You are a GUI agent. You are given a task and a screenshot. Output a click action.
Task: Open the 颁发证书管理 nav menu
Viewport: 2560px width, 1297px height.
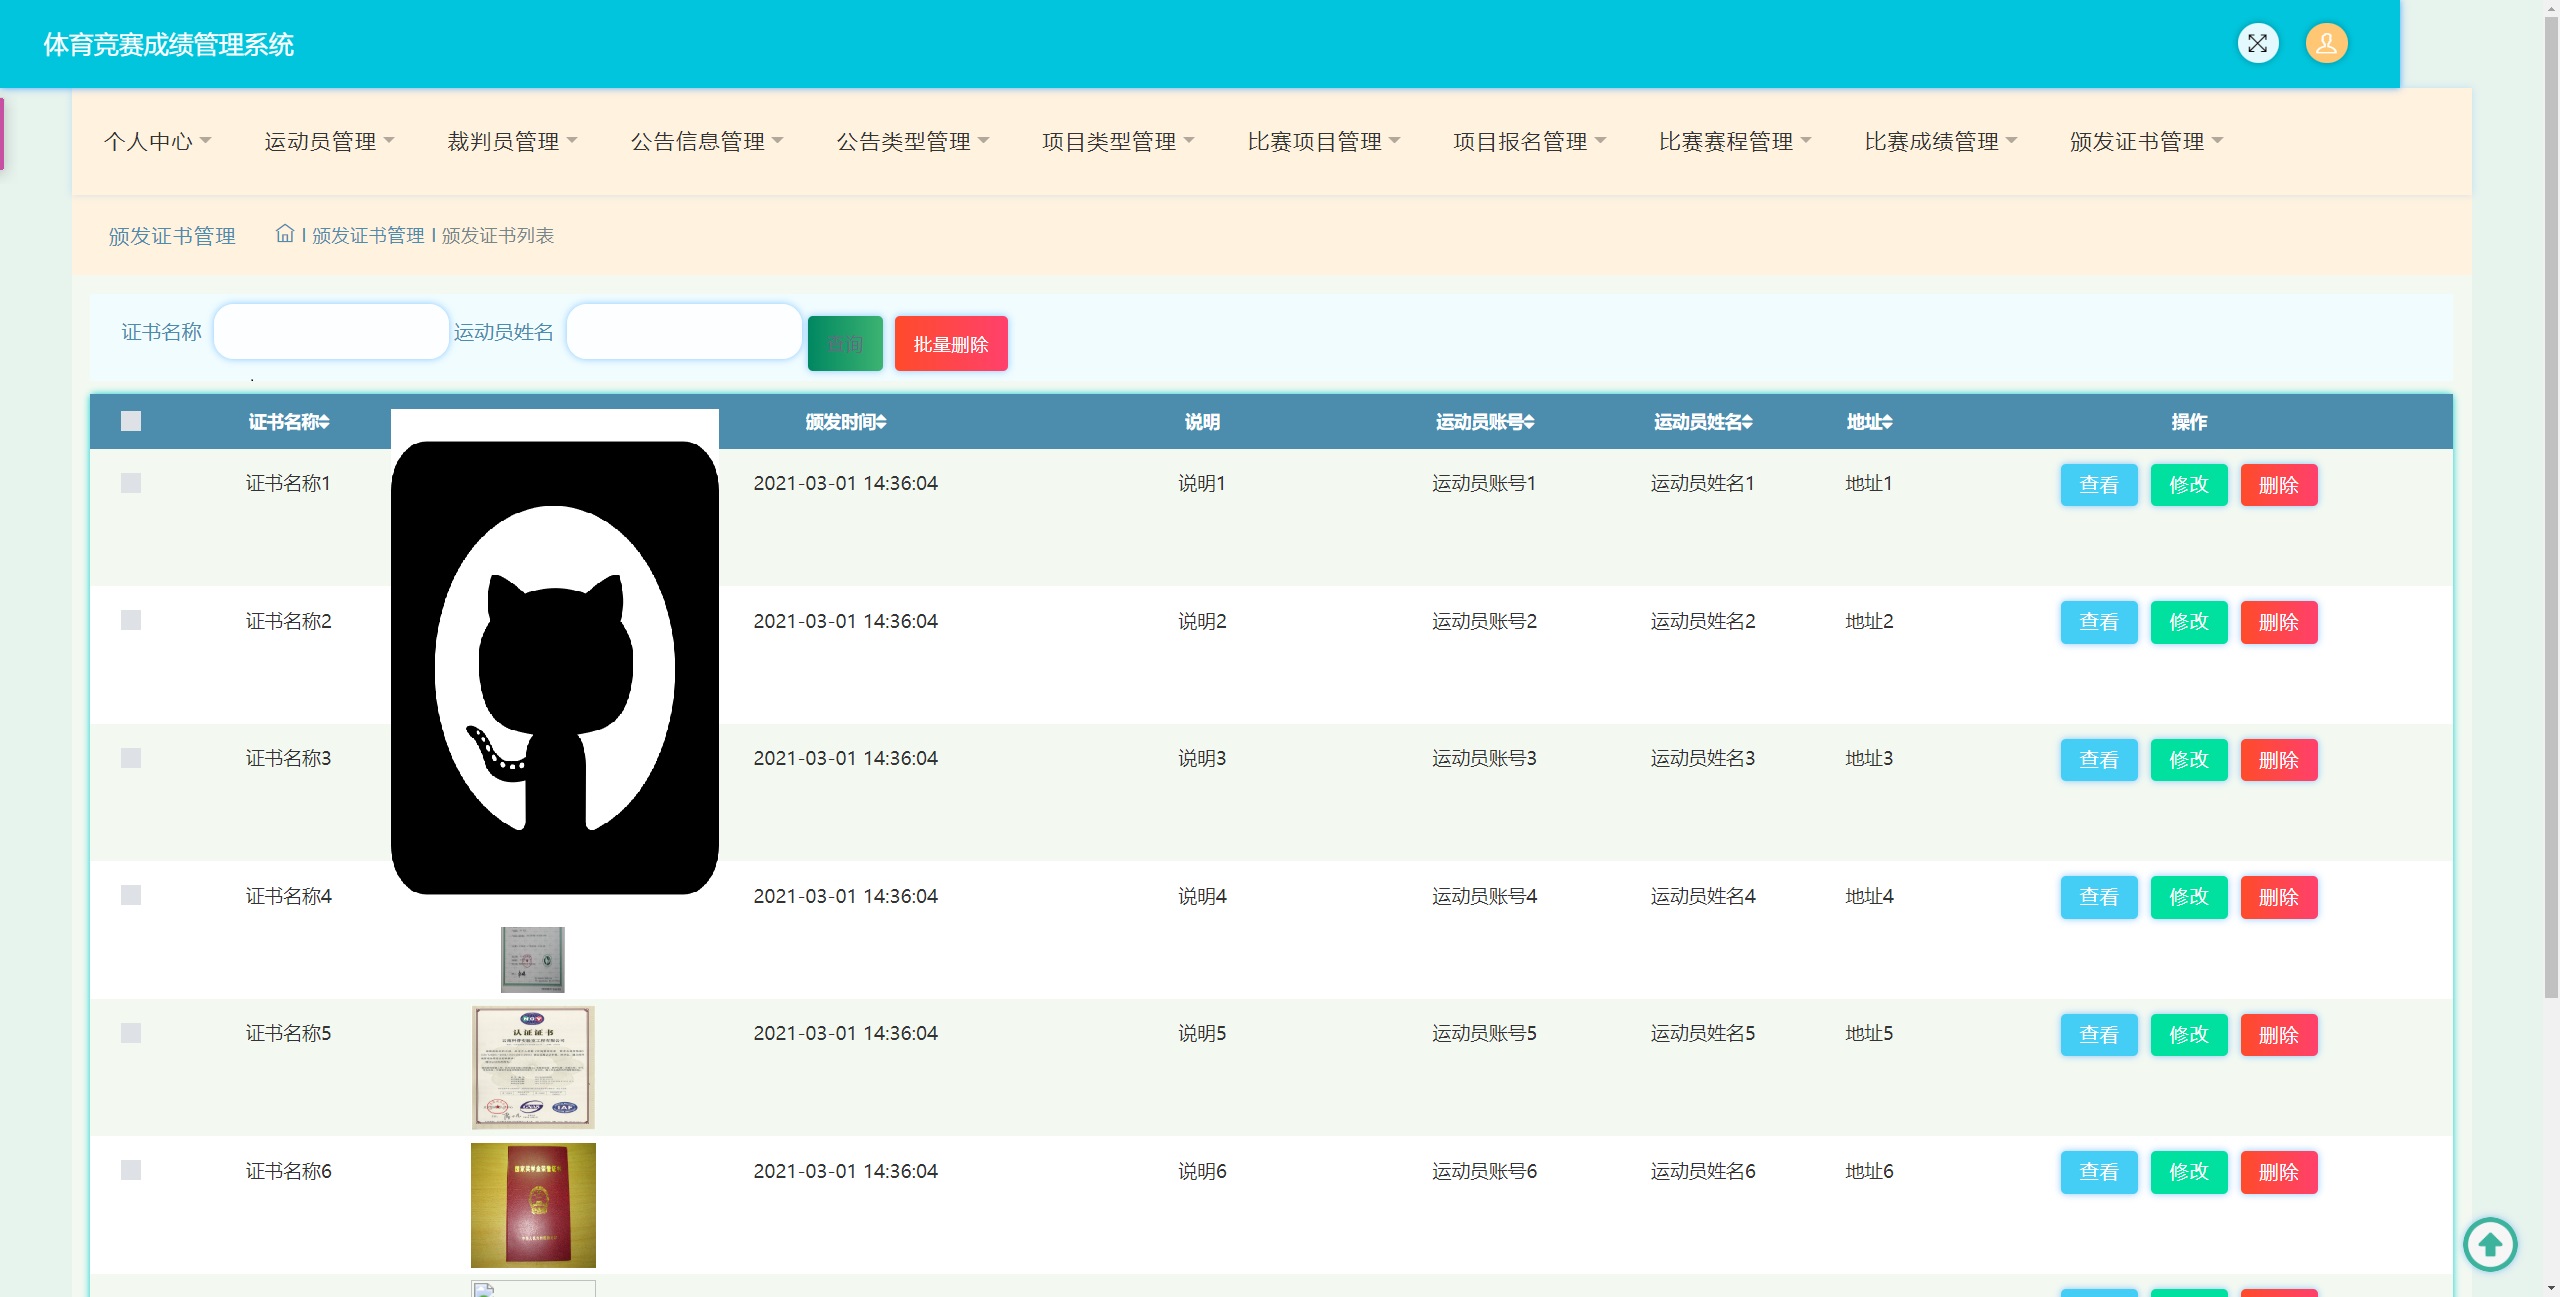point(2146,141)
